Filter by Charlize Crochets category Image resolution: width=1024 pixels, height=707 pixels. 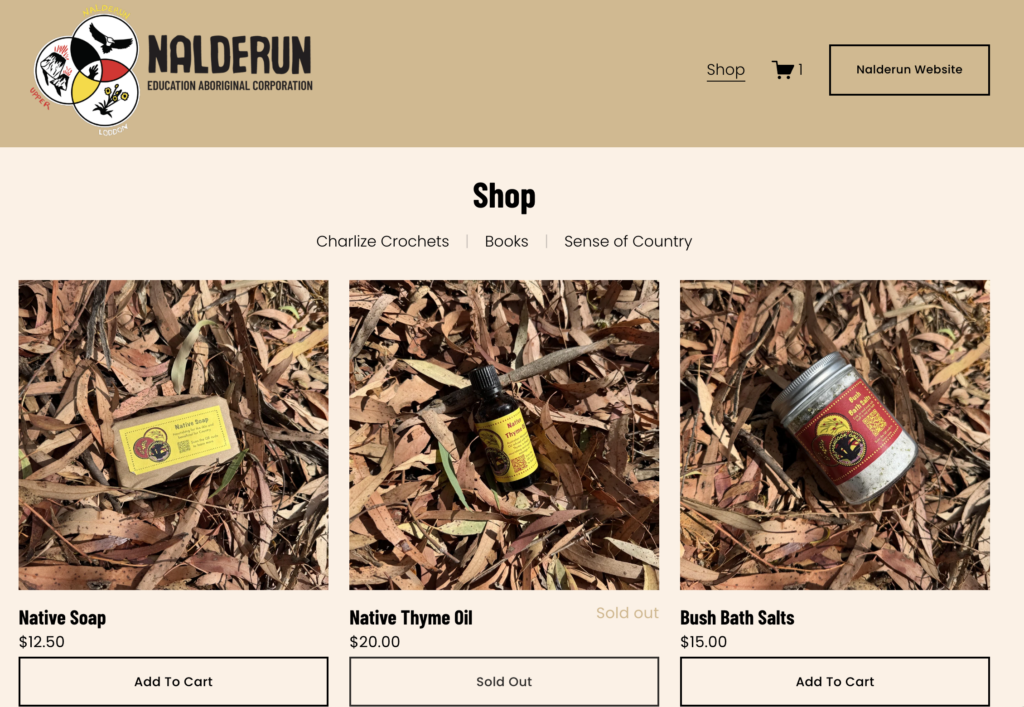[383, 242]
